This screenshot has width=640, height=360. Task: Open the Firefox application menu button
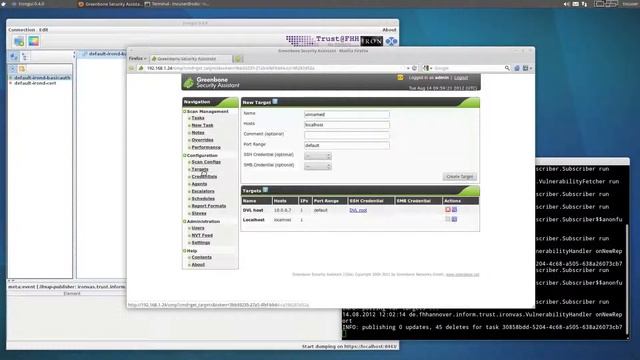click(137, 59)
